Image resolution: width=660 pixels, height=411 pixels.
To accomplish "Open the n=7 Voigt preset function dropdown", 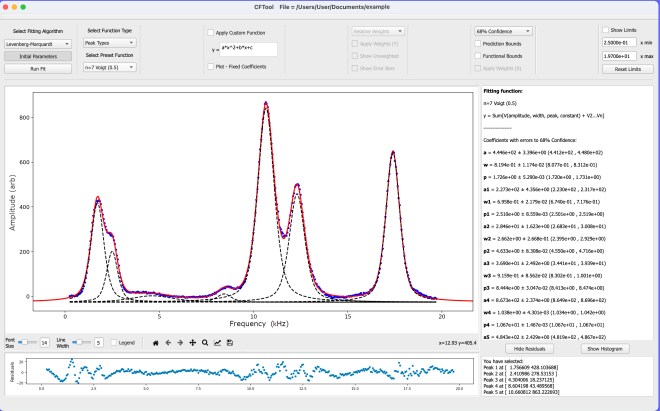I will click(x=108, y=68).
